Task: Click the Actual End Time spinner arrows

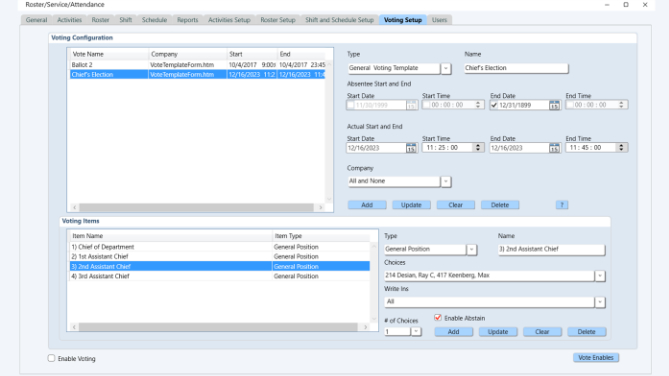Action: click(x=621, y=148)
